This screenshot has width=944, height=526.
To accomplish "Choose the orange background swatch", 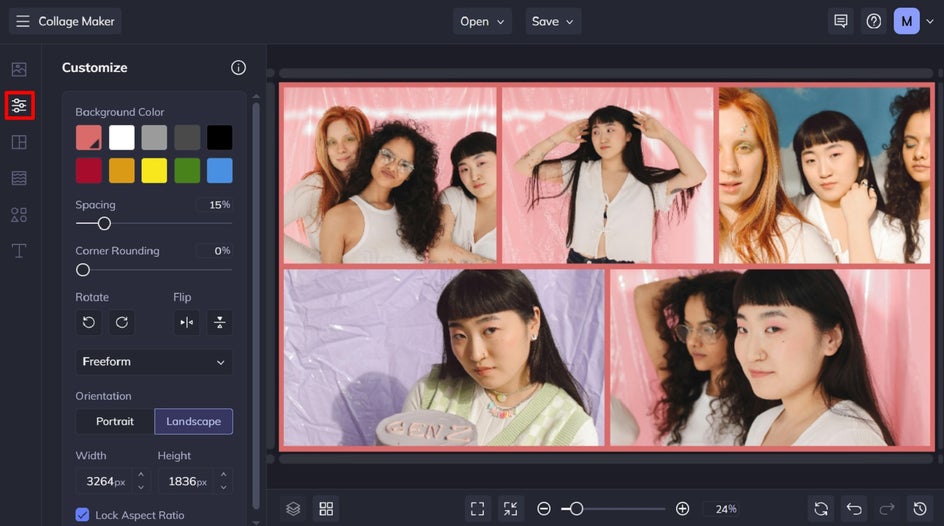I will pyautogui.click(x=122, y=170).
